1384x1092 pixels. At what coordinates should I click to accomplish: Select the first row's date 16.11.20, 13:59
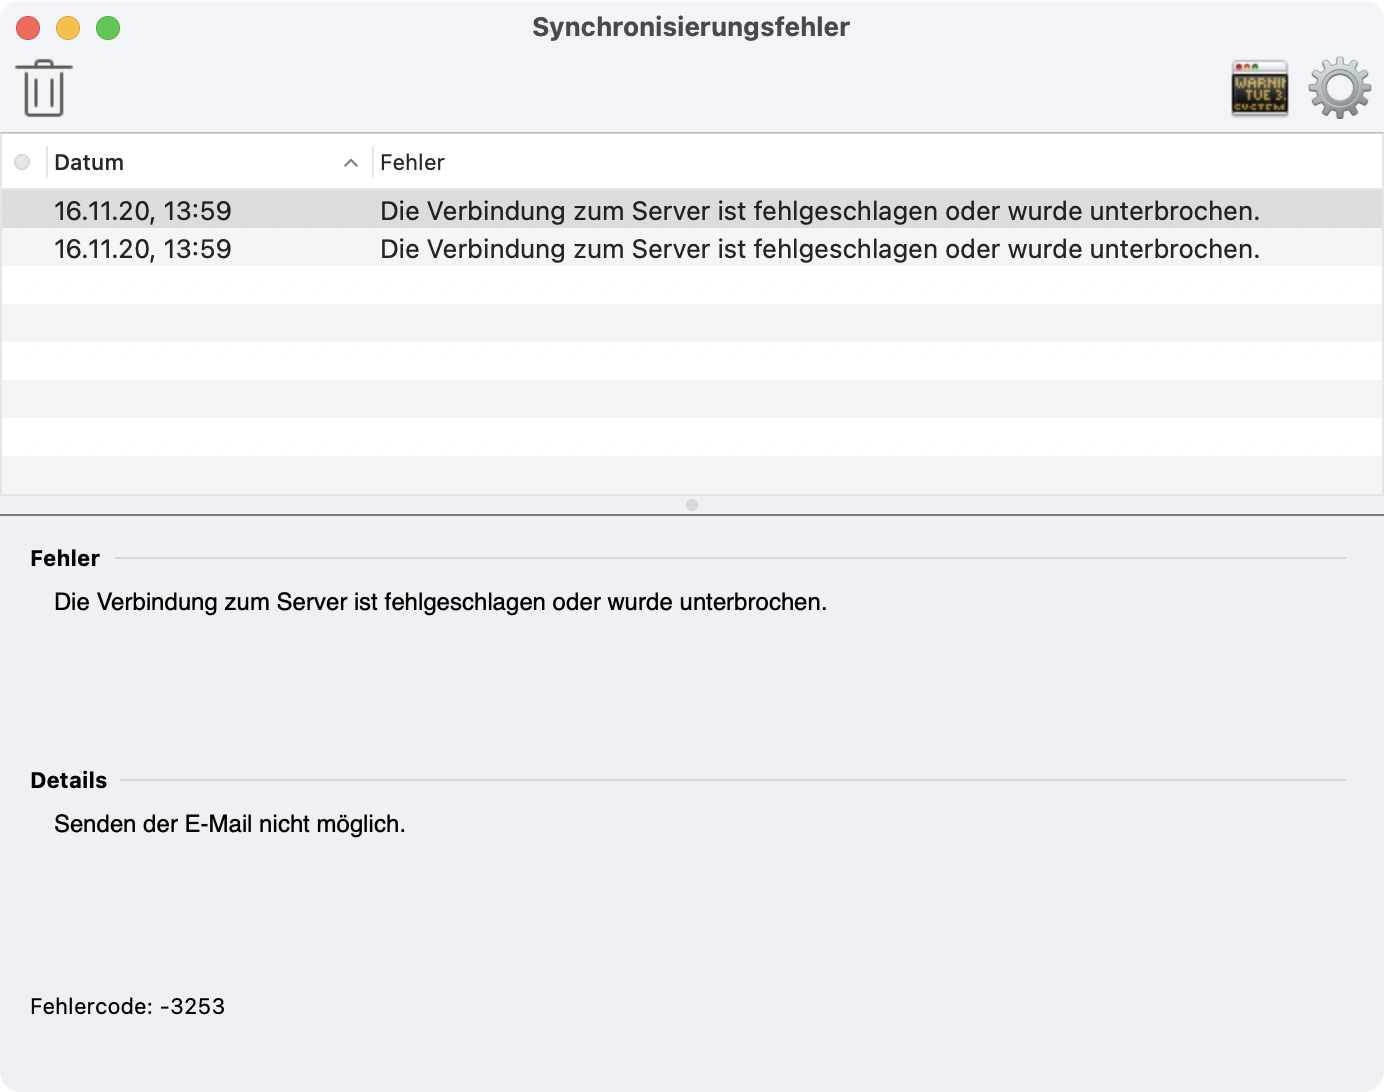pyautogui.click(x=142, y=211)
